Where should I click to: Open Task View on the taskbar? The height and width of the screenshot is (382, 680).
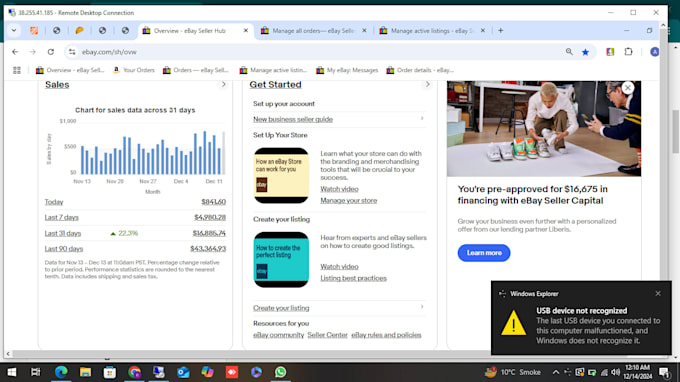[x=36, y=372]
